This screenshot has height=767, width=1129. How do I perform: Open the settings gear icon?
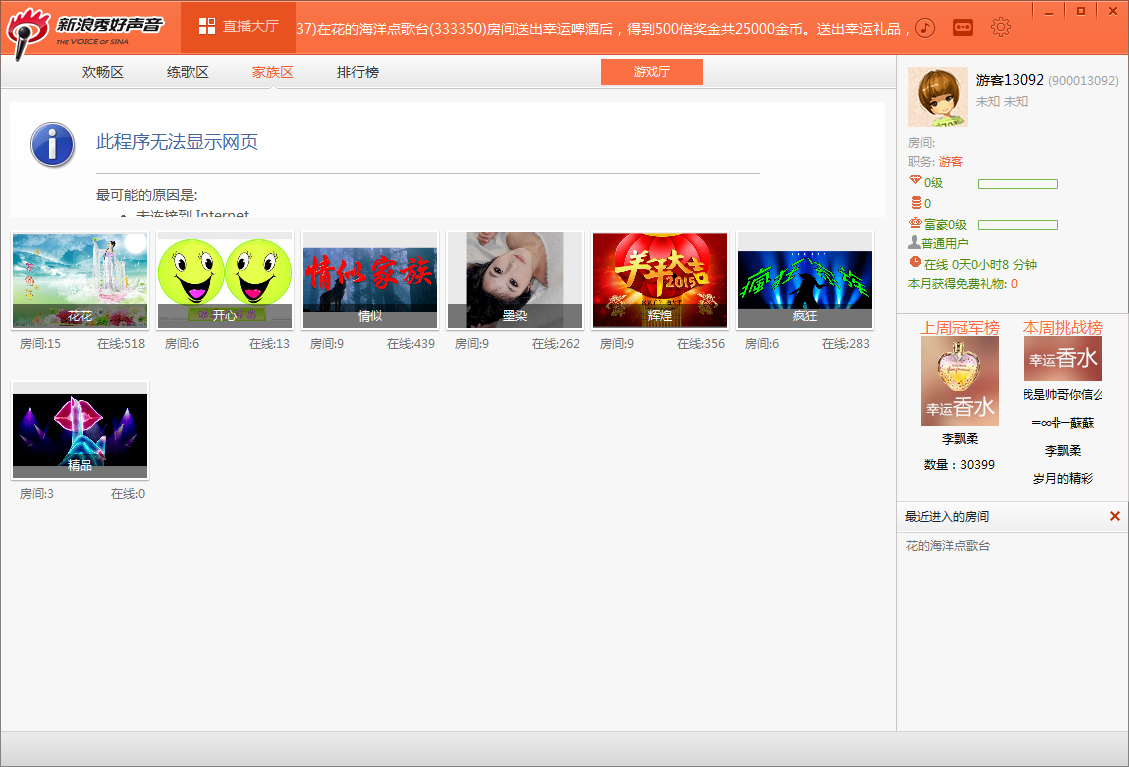click(1001, 27)
